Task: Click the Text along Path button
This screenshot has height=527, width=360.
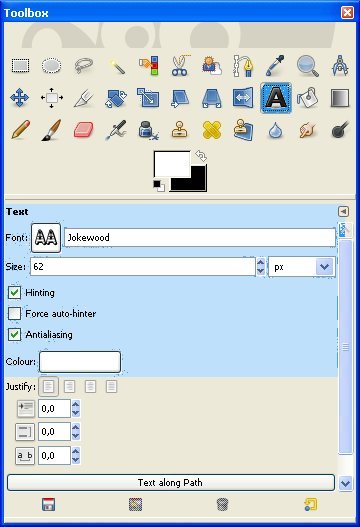Action: click(171, 483)
